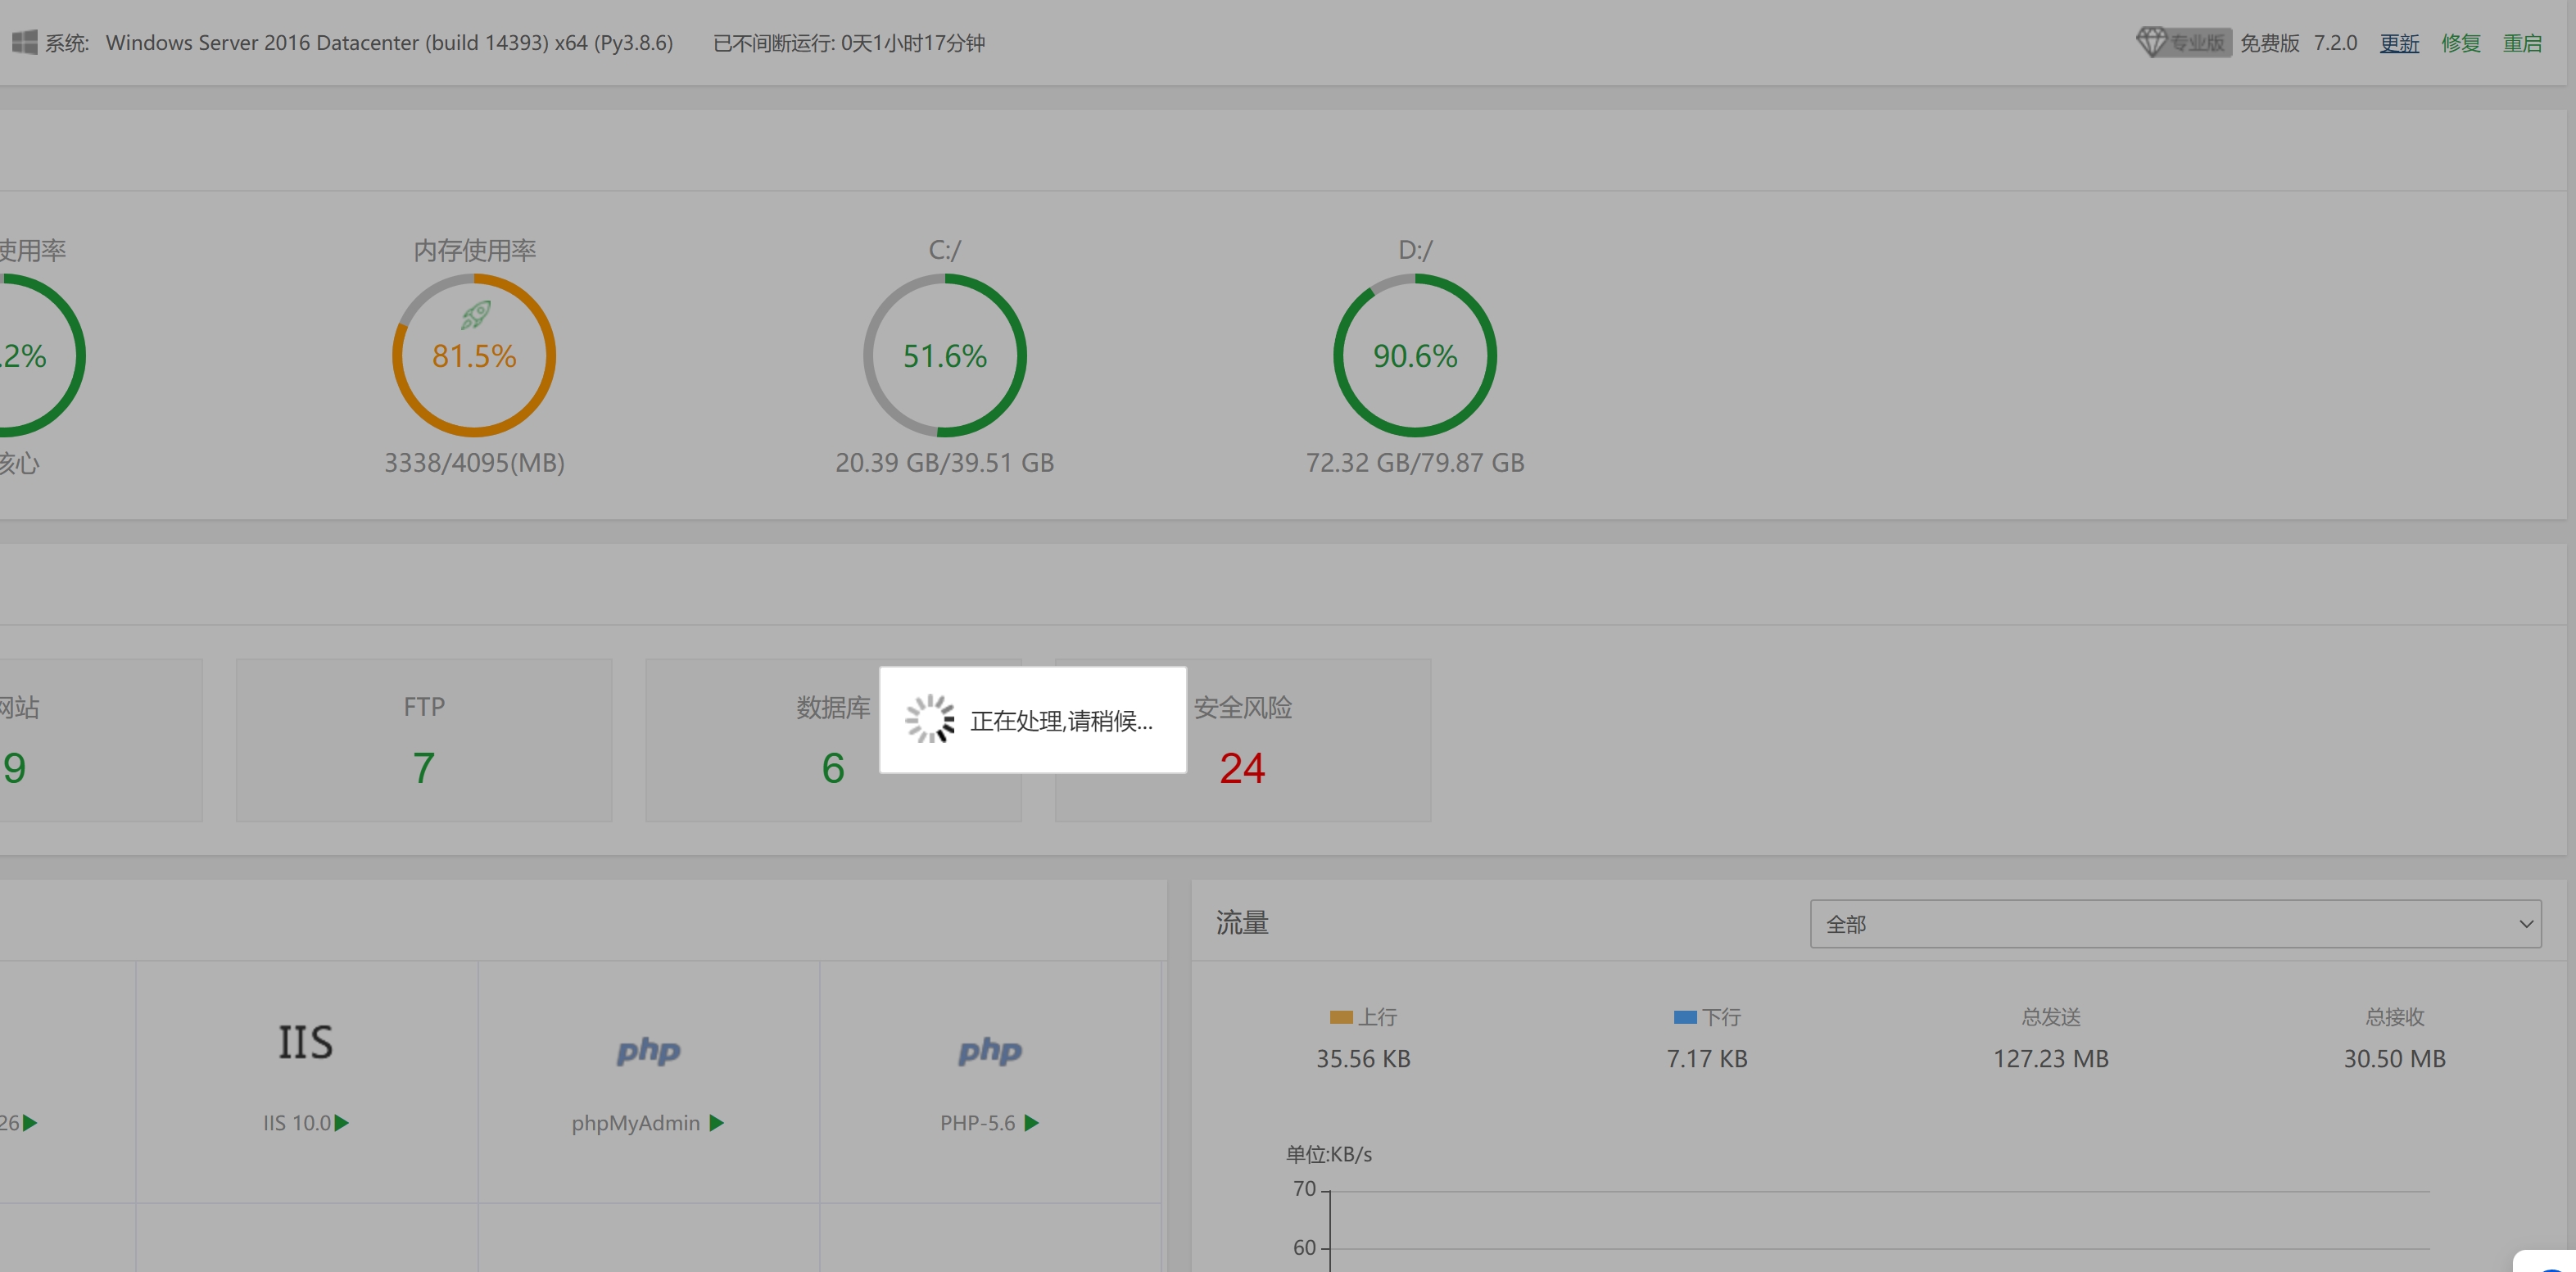Click the 20.39 GB/39.51 GB text
This screenshot has height=1272, width=2576.
tap(945, 463)
